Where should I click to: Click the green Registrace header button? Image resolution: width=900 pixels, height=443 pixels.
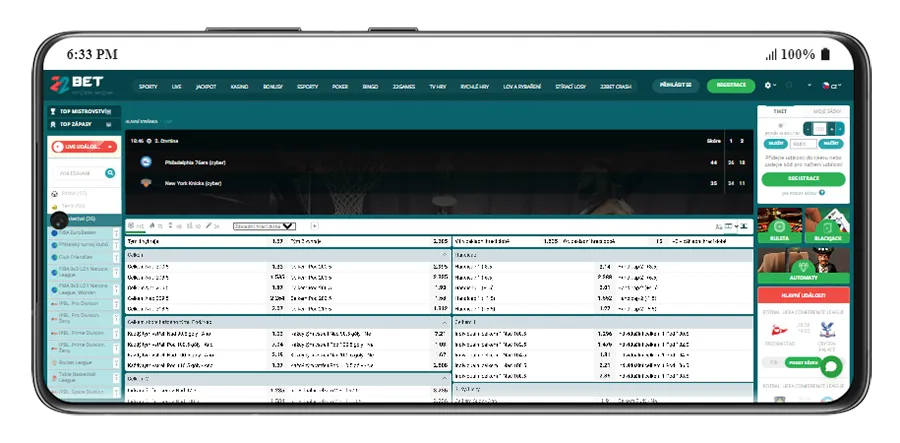(732, 86)
